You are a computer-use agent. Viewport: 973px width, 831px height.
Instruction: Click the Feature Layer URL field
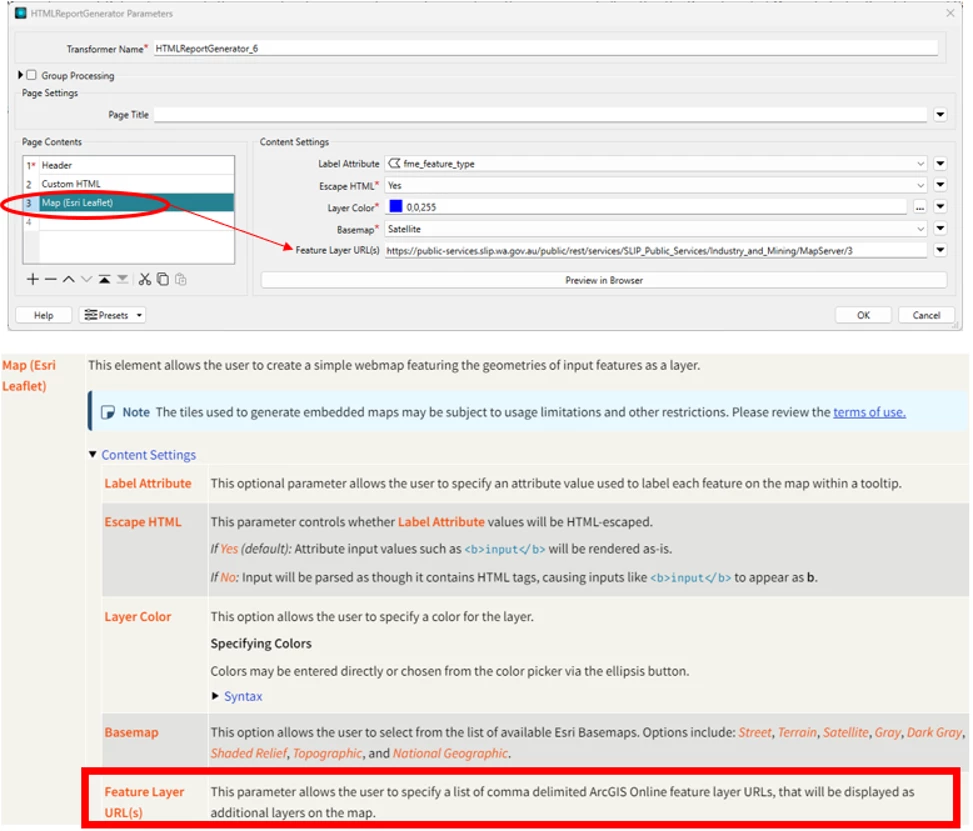656,251
